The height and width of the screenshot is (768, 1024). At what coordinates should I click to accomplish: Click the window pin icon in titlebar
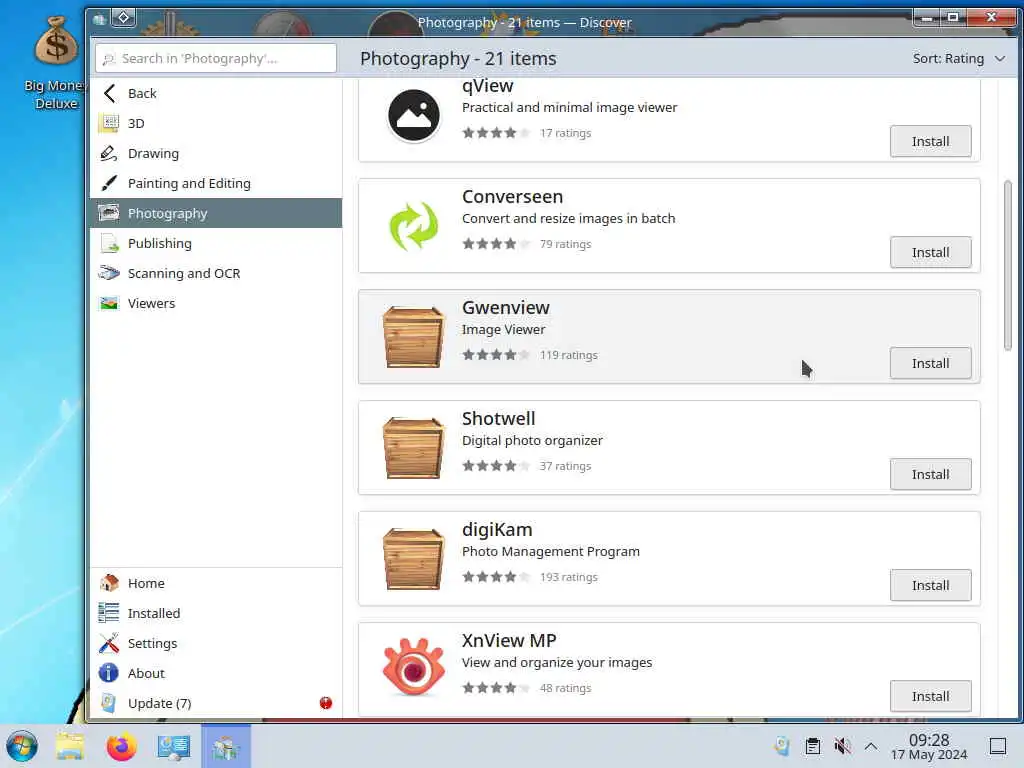[x=123, y=18]
